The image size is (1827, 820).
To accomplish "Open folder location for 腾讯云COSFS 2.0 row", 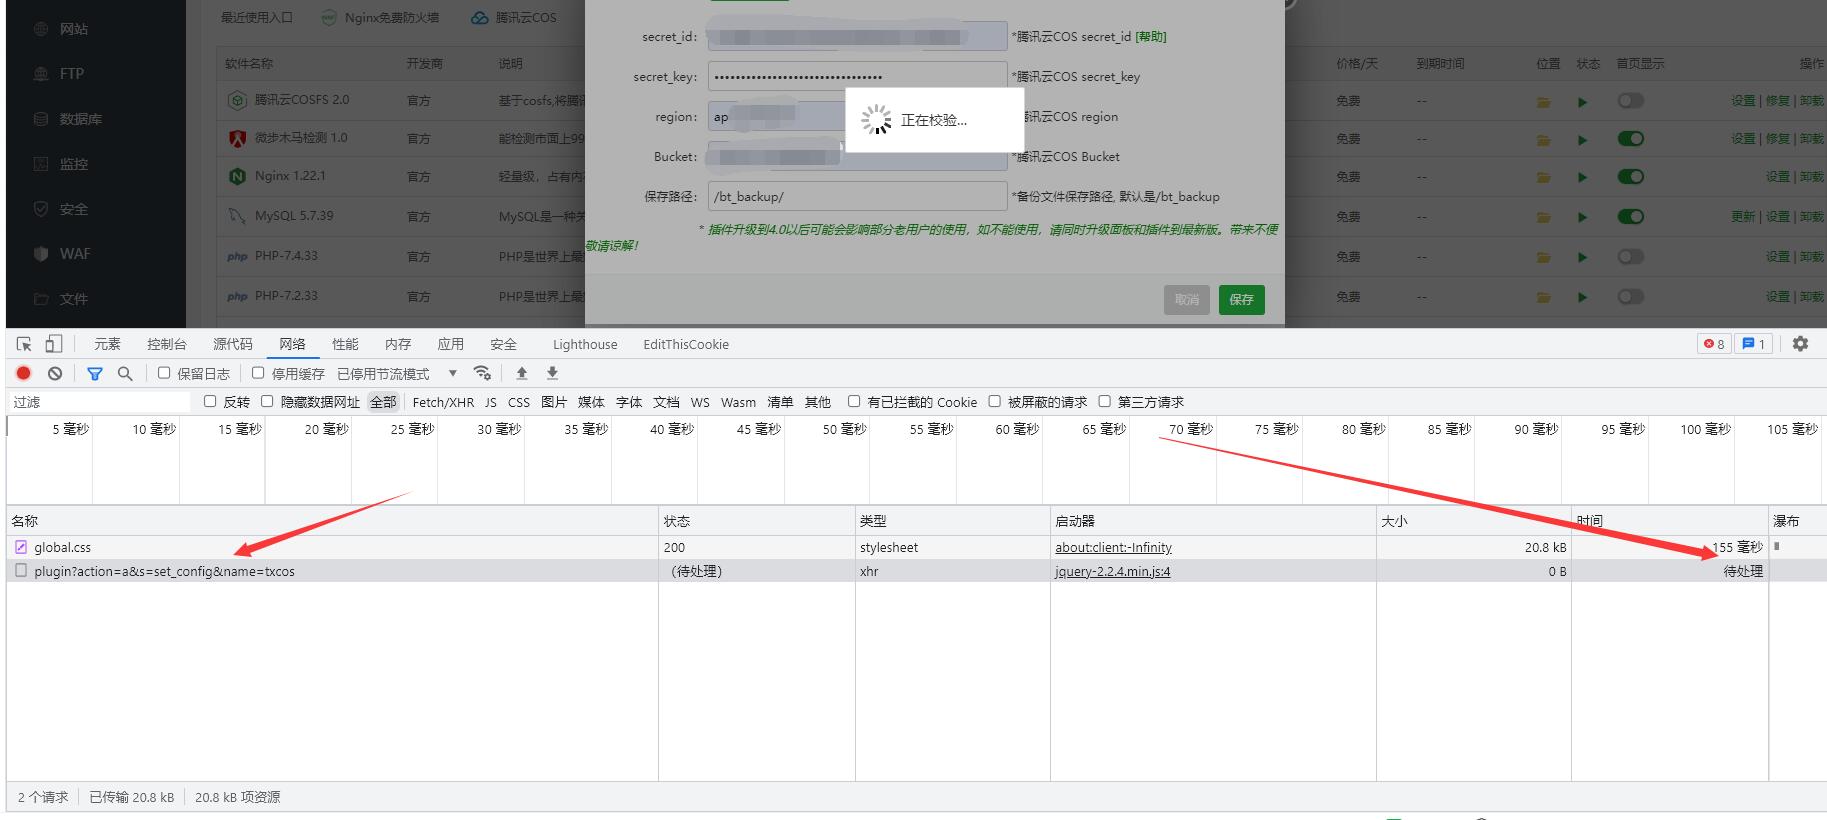I will click(1544, 102).
